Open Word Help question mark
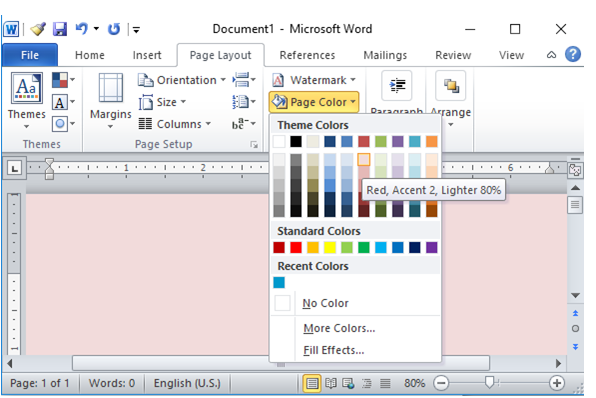The height and width of the screenshot is (398, 596). 573,54
